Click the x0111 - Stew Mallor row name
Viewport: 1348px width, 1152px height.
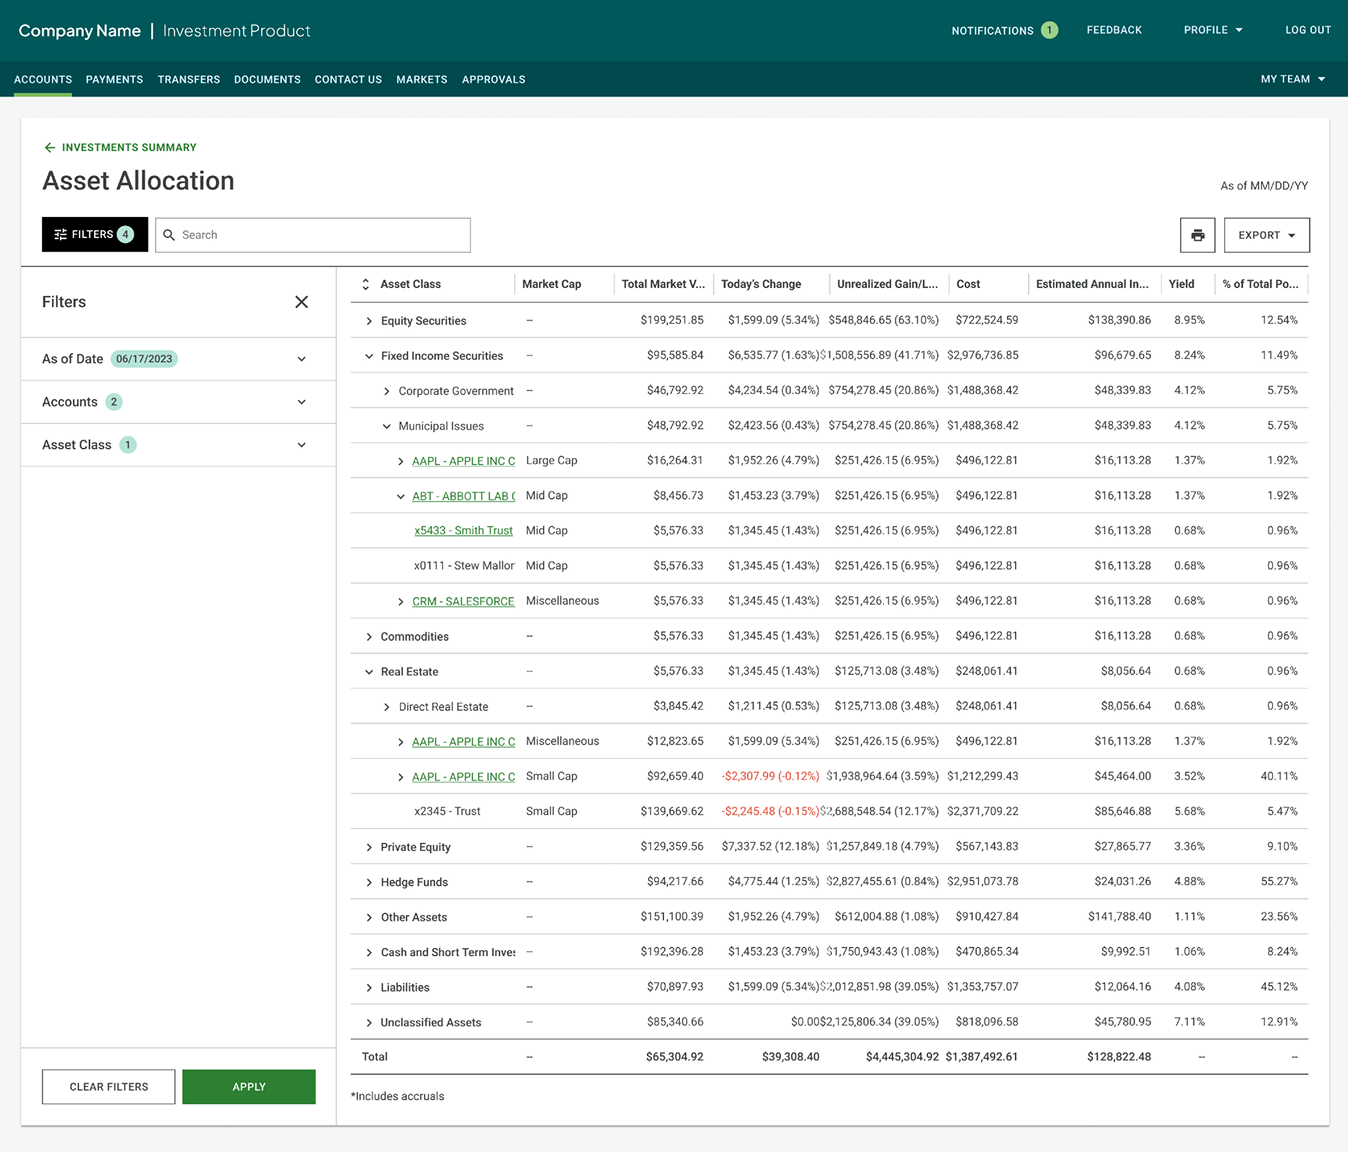click(464, 566)
